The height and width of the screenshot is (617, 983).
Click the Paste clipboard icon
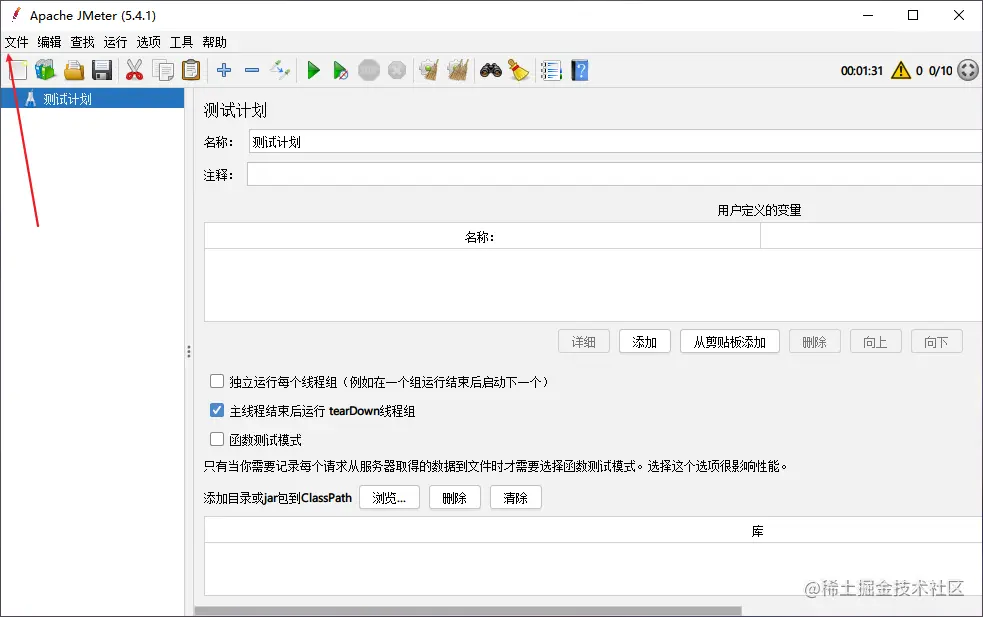pyautogui.click(x=191, y=70)
